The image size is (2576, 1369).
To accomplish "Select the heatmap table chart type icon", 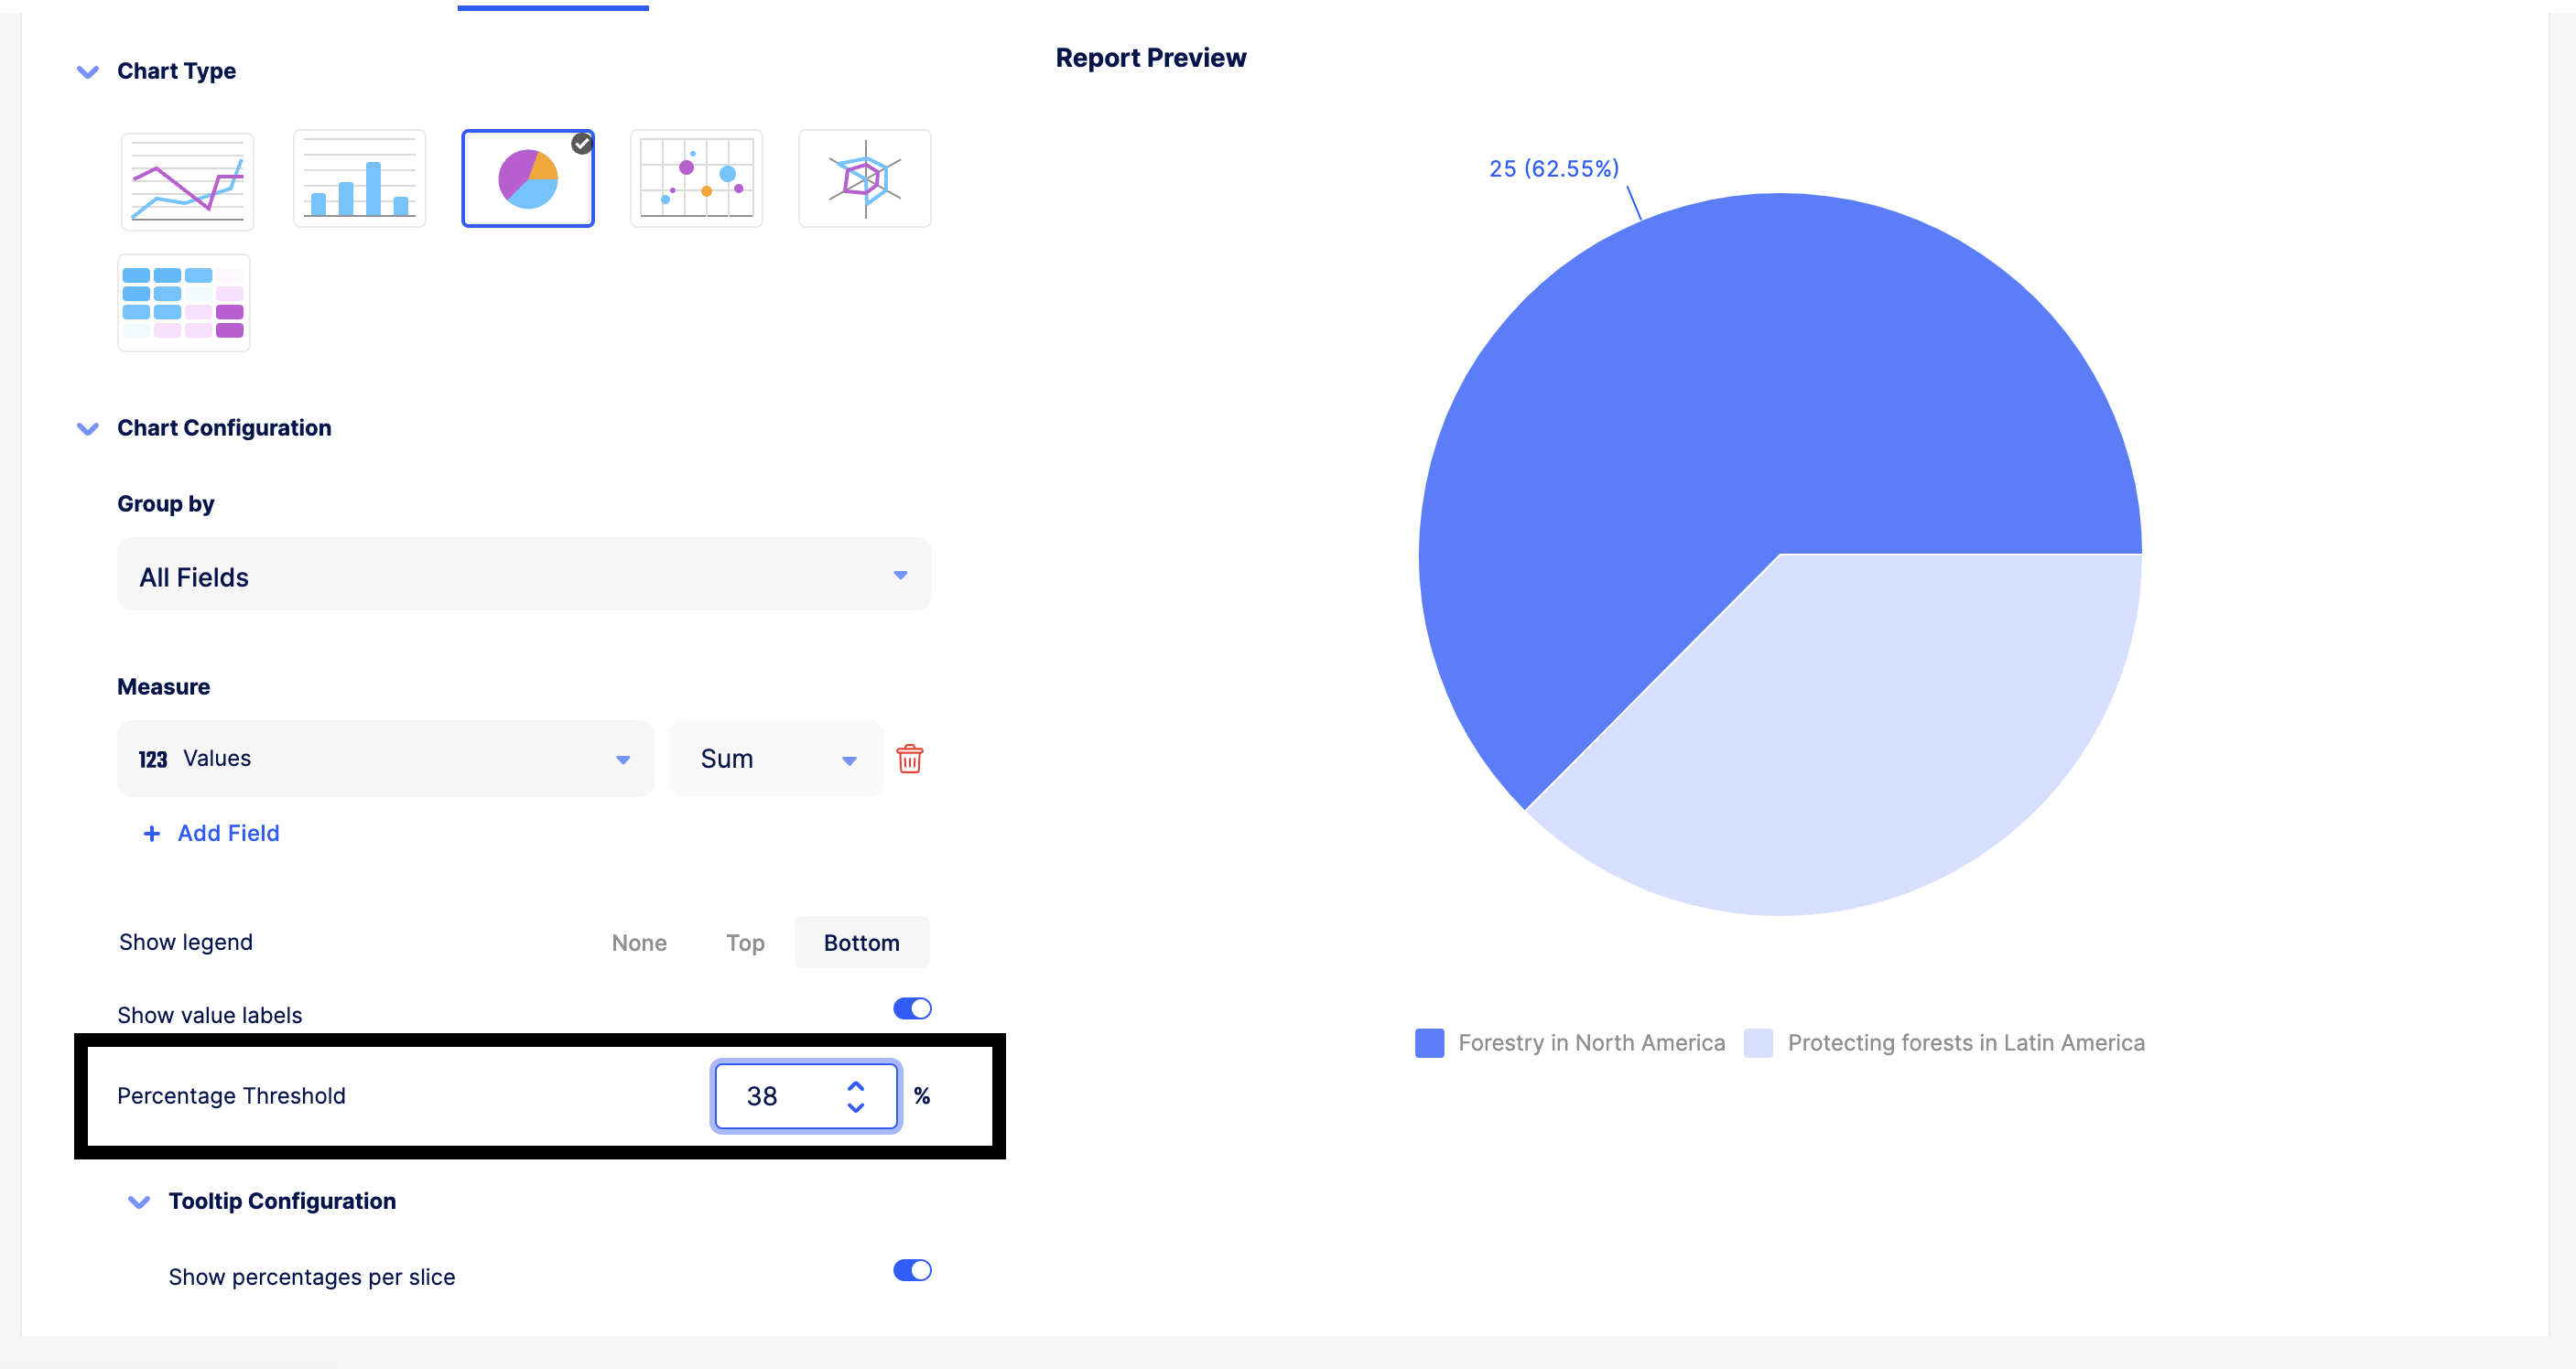I will [184, 302].
